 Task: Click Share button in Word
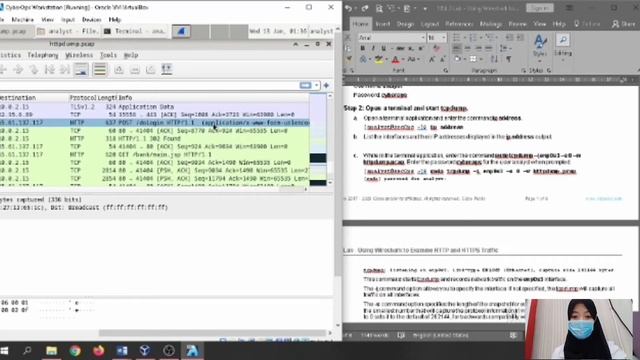click(624, 24)
